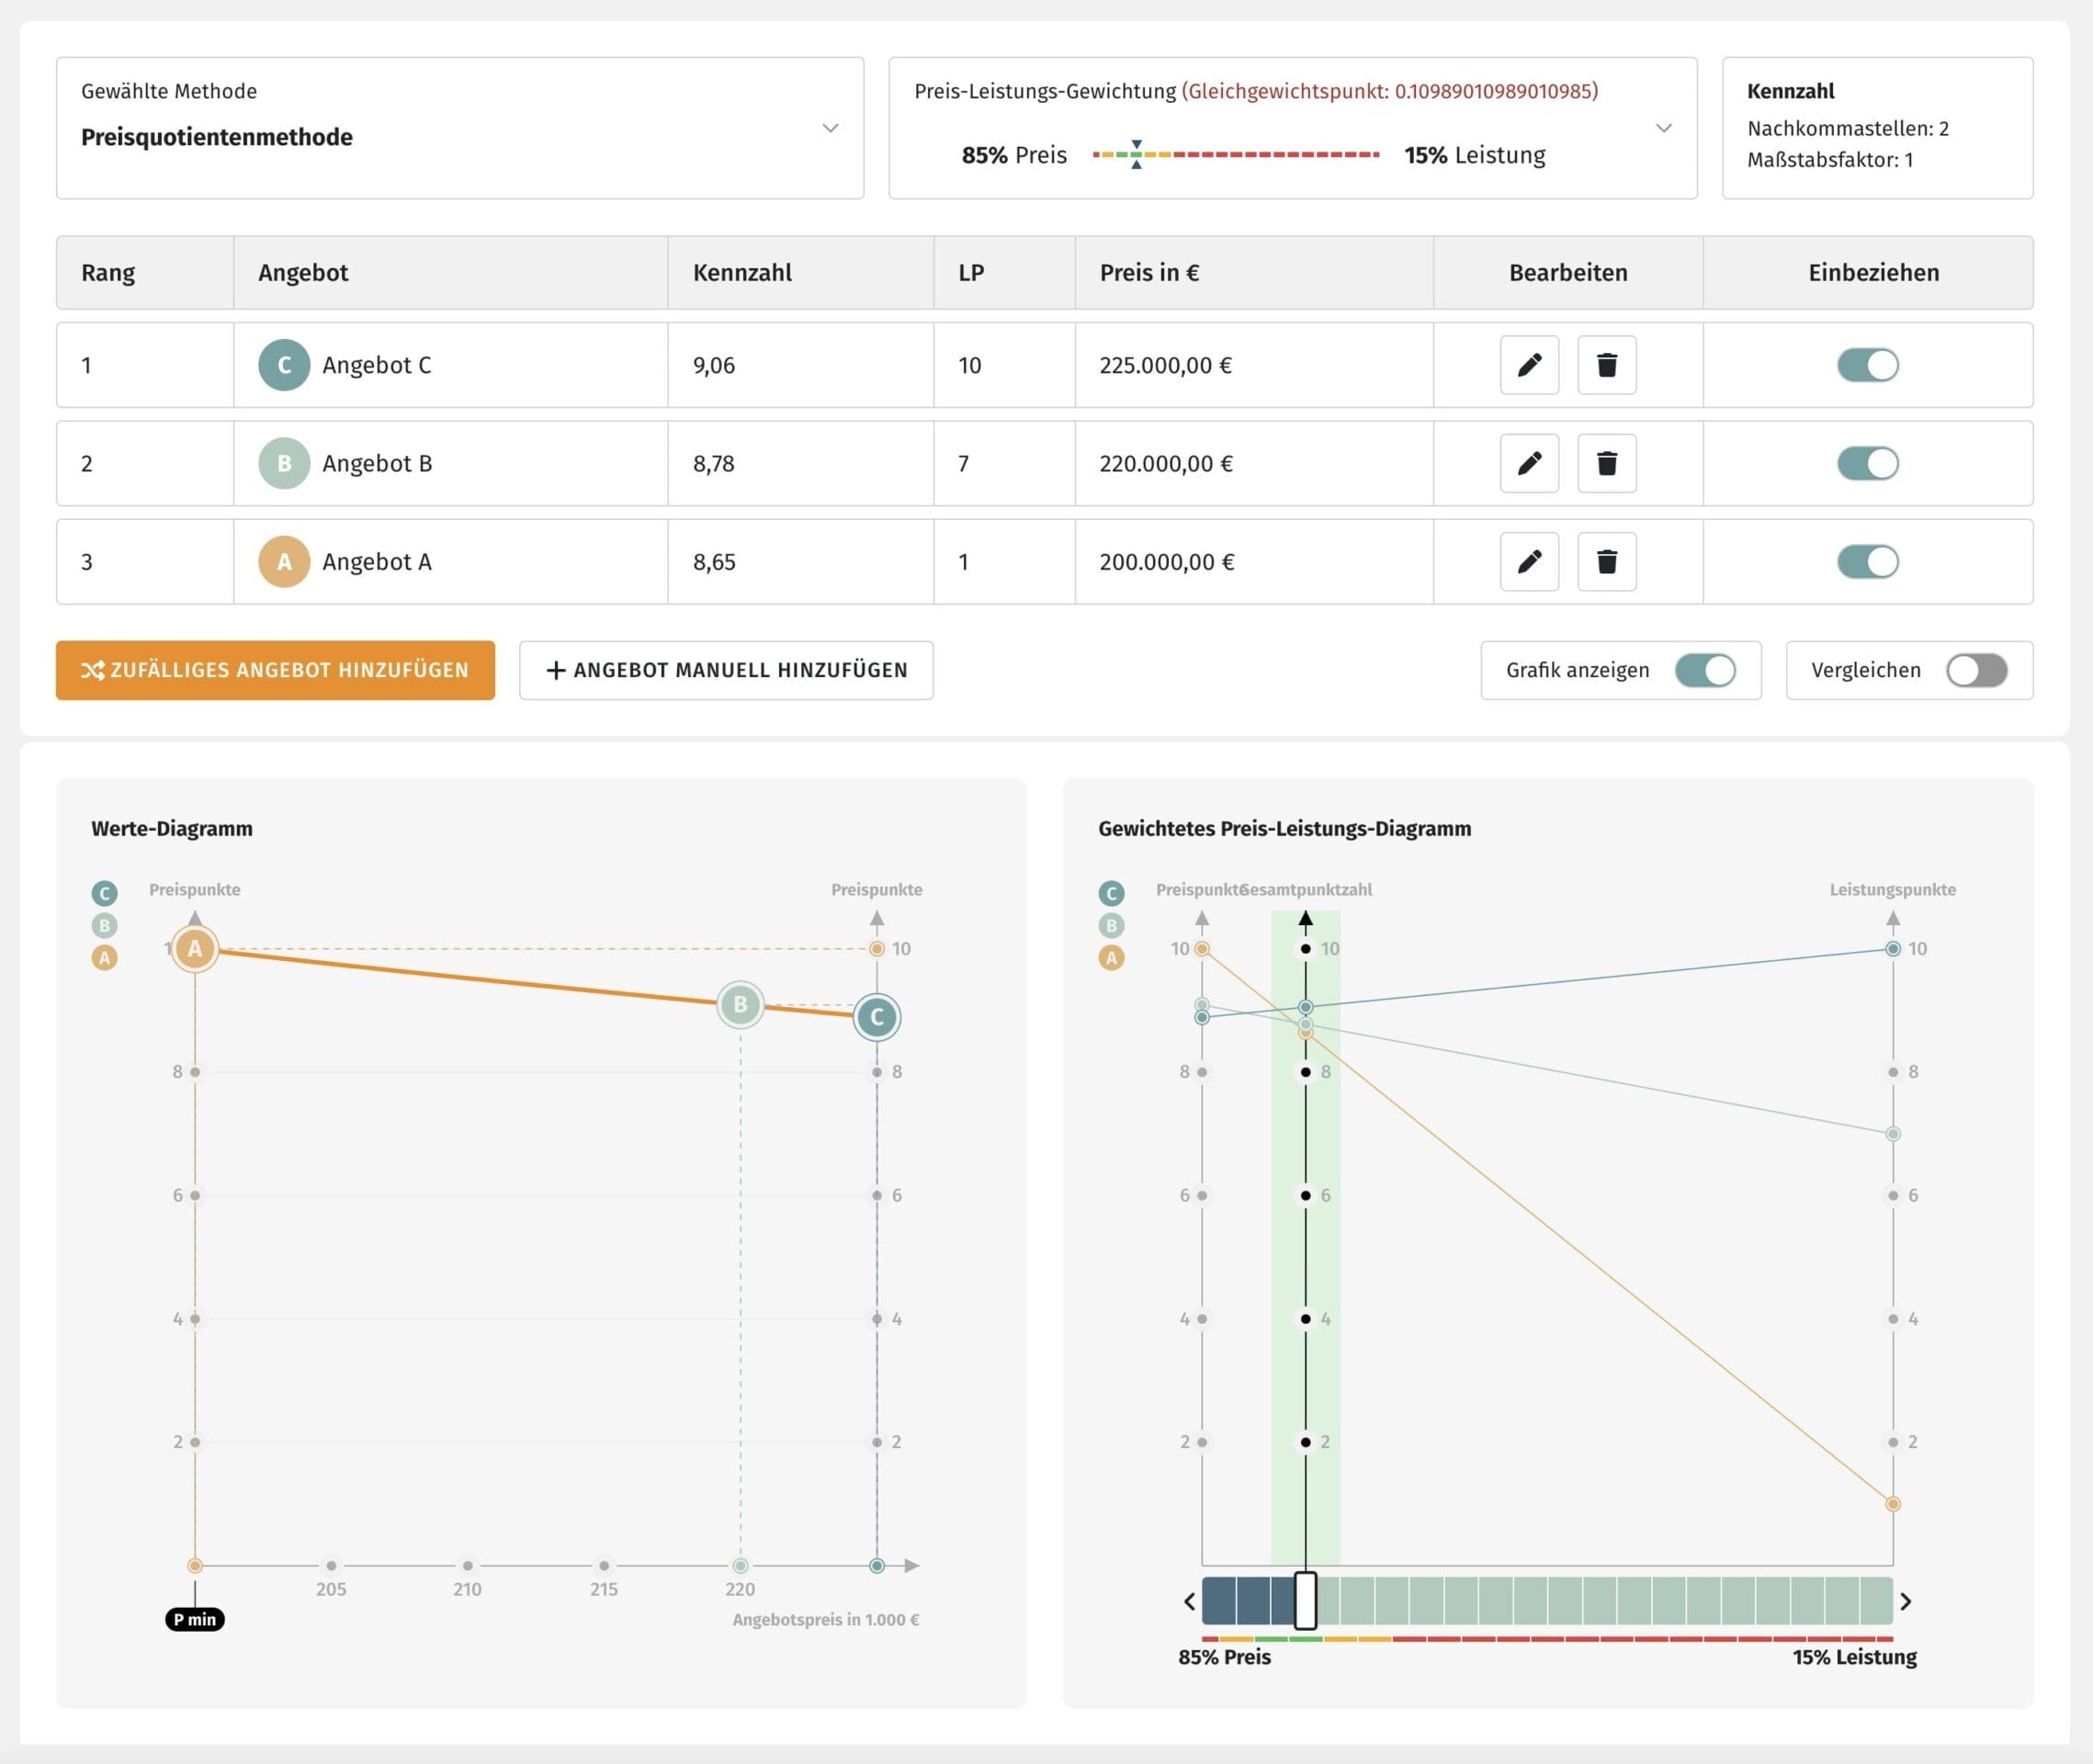Image resolution: width=2093 pixels, height=1764 pixels.
Task: Click the white weighting slider handle
Action: 1305,1600
